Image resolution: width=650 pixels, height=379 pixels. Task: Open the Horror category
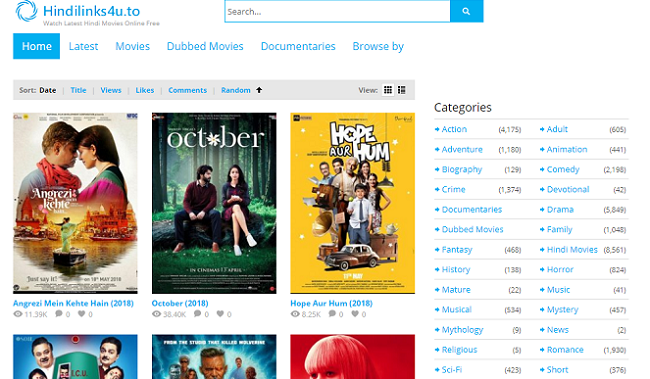click(x=560, y=270)
